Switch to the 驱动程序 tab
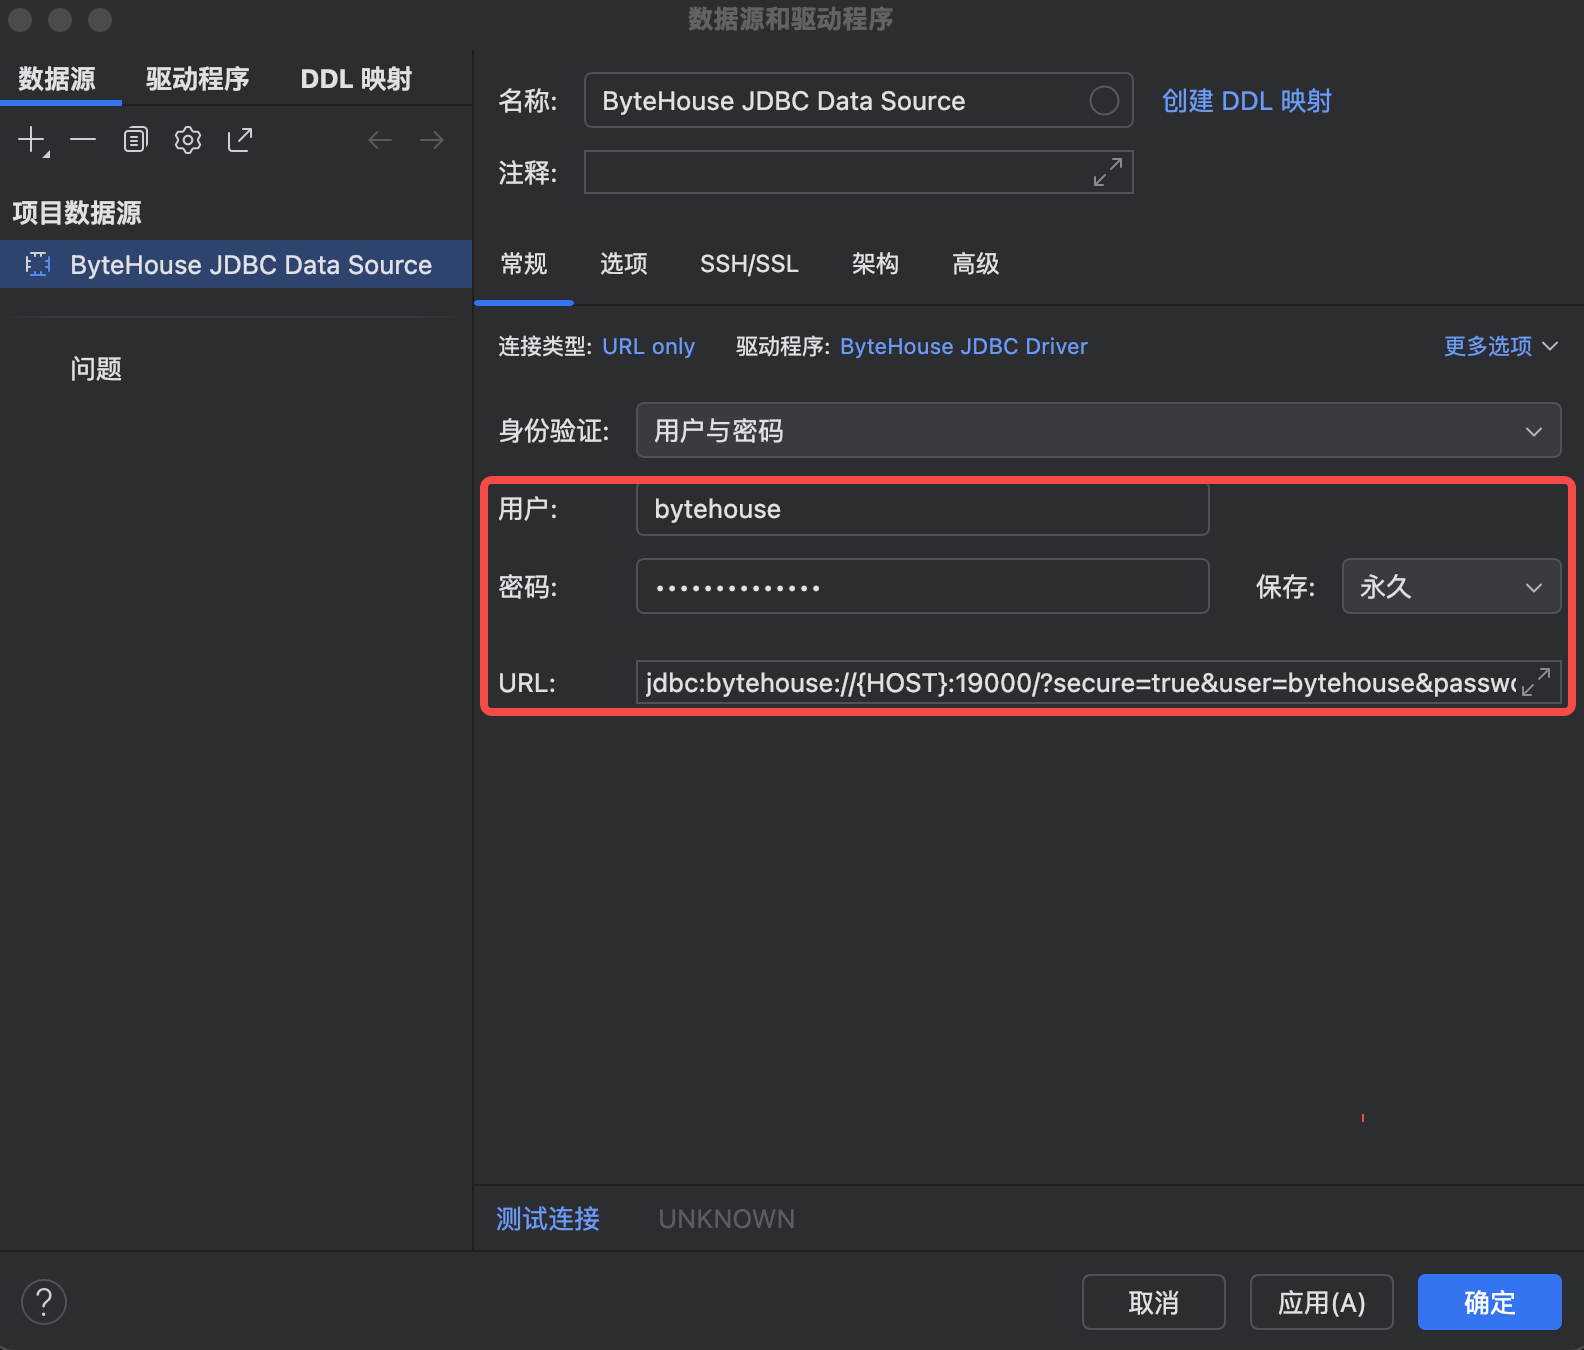Viewport: 1584px width, 1350px height. 197,79
